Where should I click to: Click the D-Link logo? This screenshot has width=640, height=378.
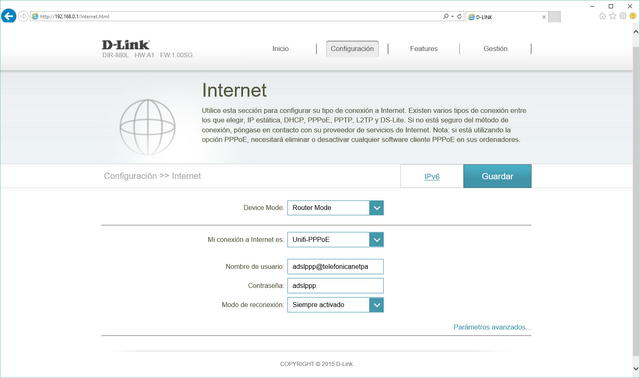(x=126, y=44)
